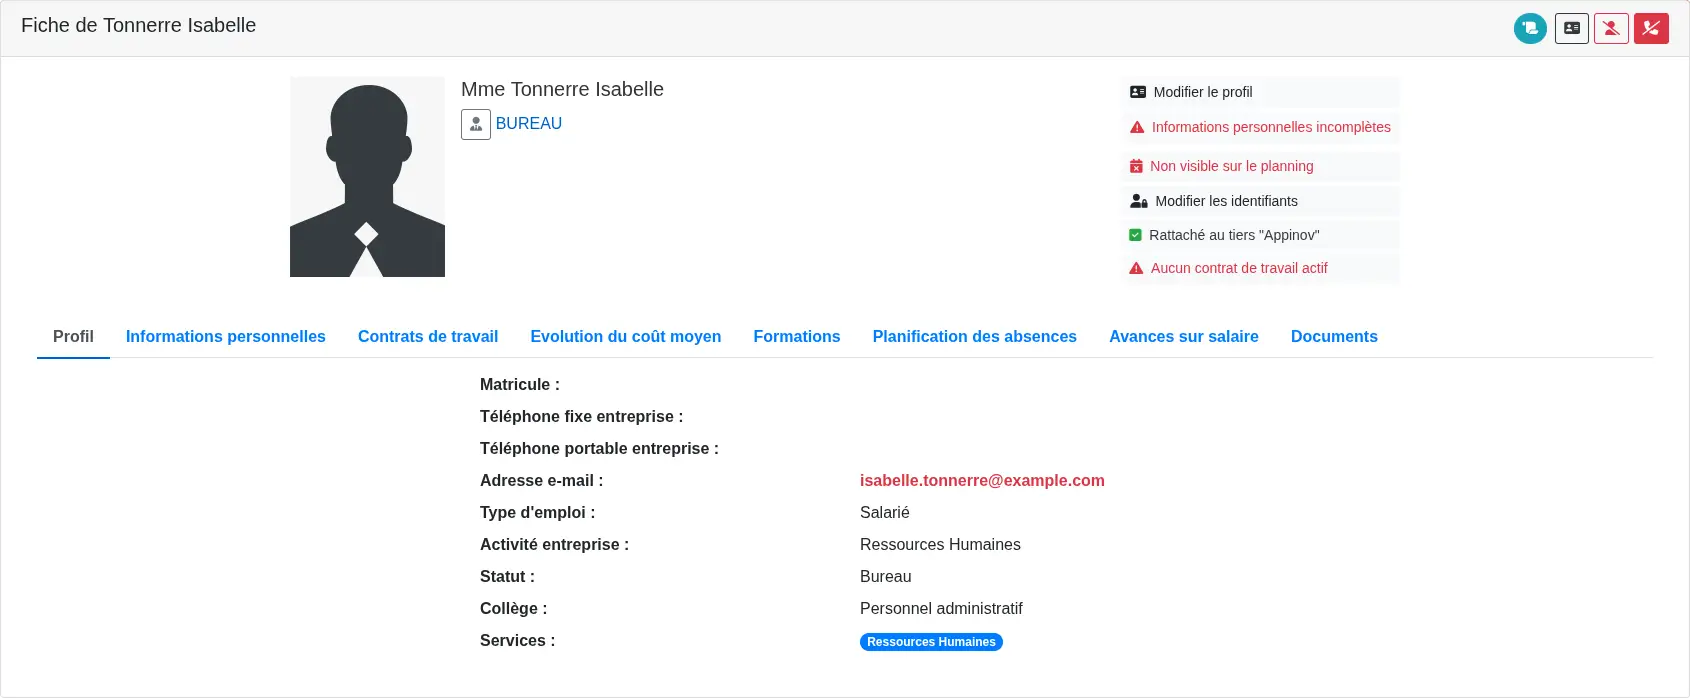Click the isabelle.tonnerre@example.com email link
This screenshot has width=1690, height=698.
tap(982, 481)
